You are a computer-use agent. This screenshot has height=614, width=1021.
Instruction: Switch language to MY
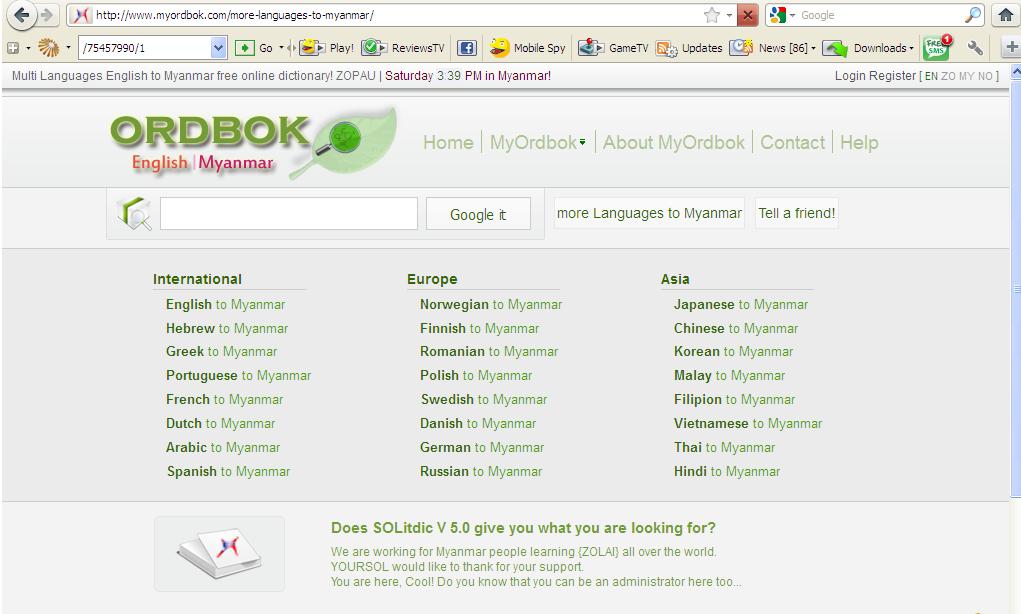(x=966, y=76)
